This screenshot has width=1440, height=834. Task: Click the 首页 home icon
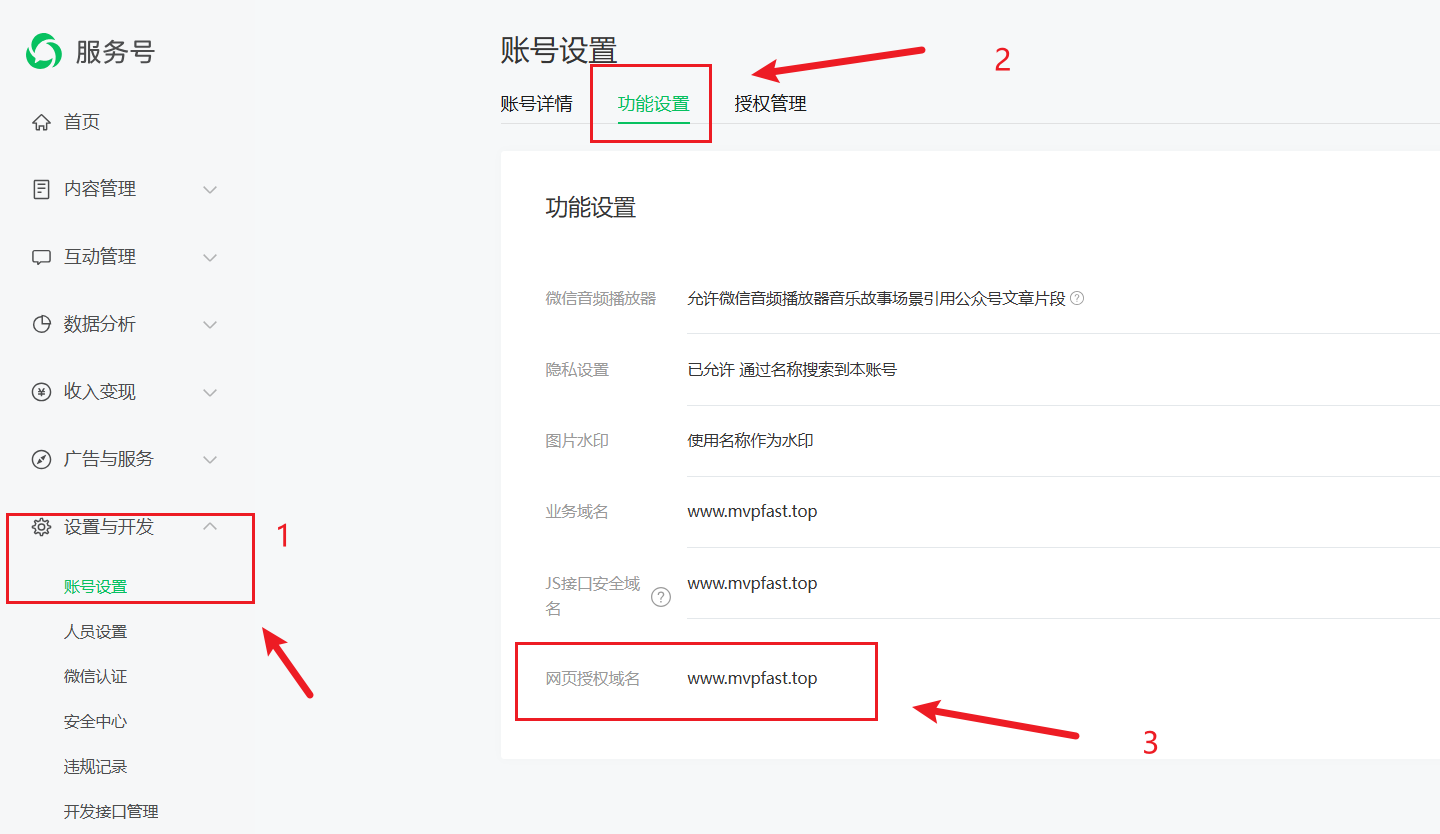(x=41, y=123)
